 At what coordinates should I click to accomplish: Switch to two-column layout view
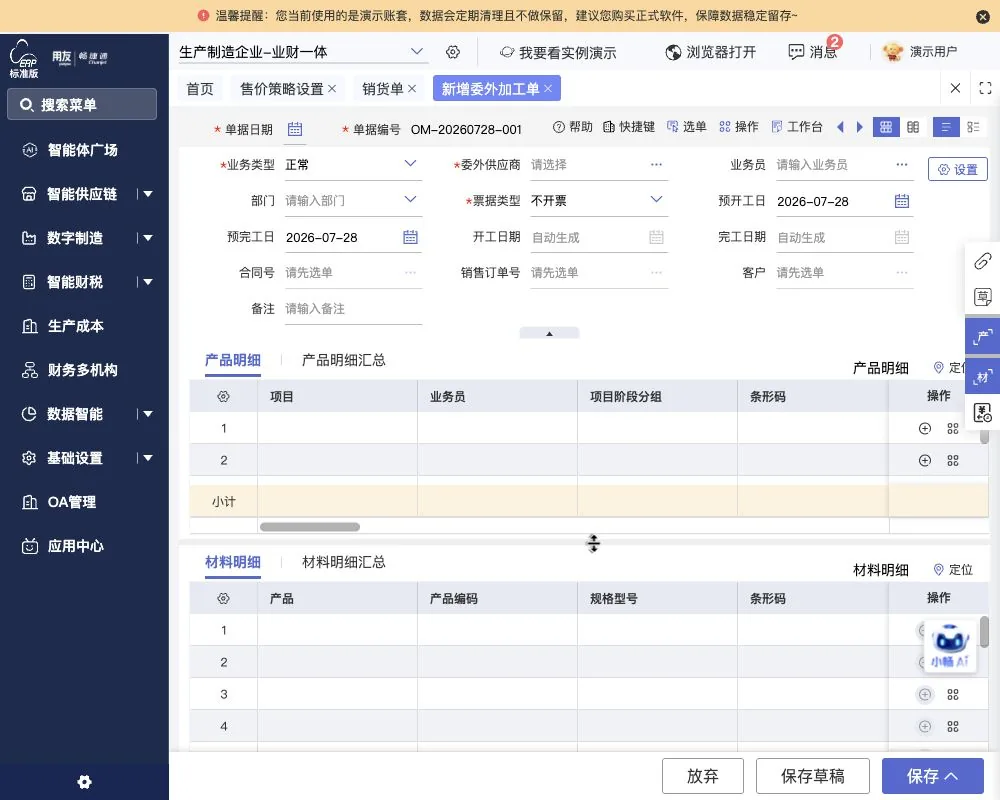click(x=913, y=127)
